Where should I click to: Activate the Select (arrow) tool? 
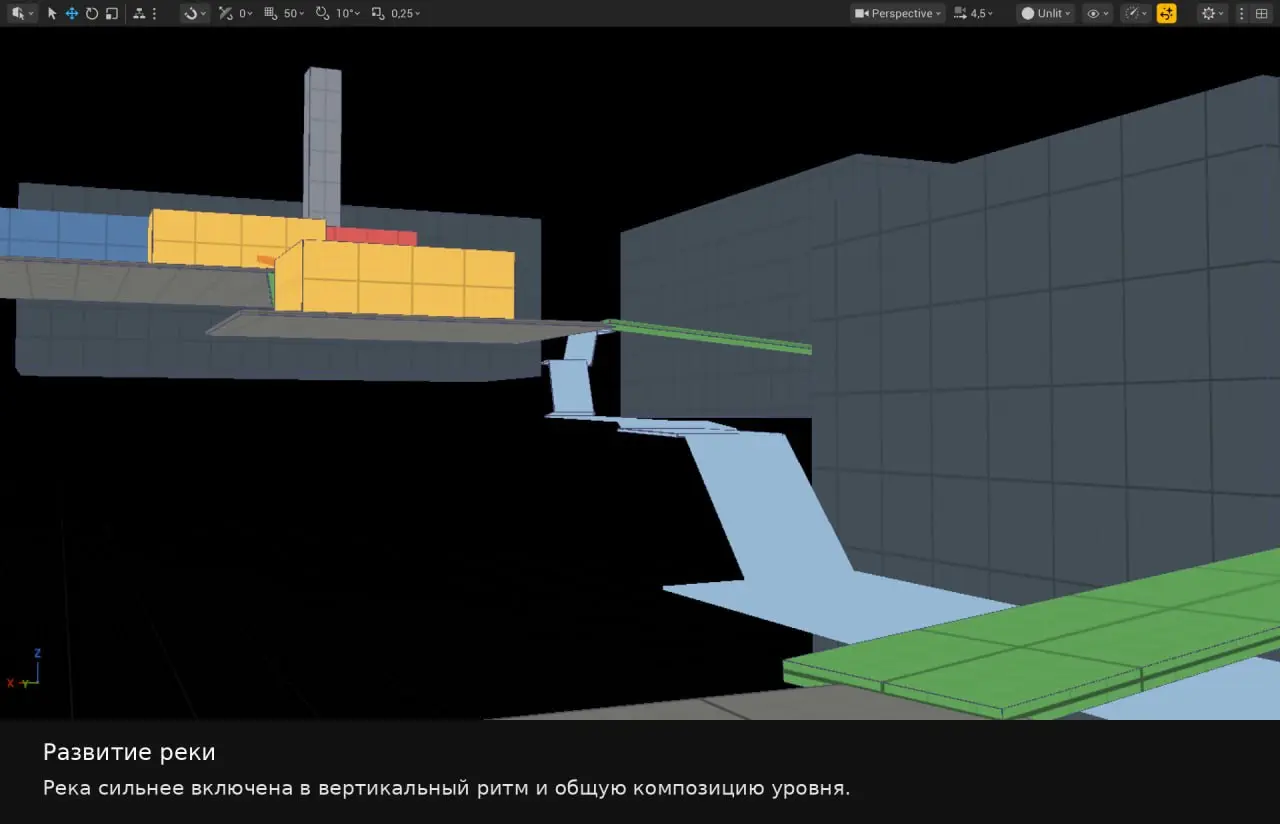pyautogui.click(x=52, y=13)
